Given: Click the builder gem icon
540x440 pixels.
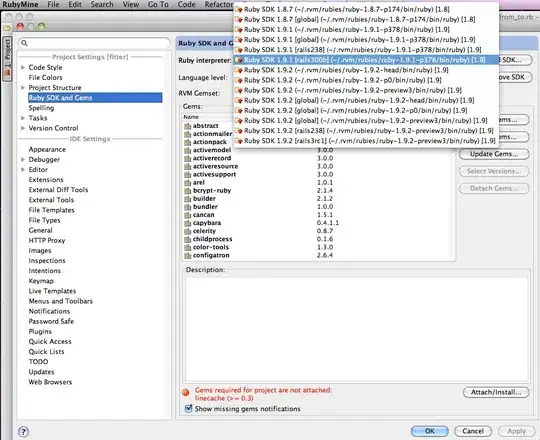Looking at the screenshot, I should [x=187, y=199].
